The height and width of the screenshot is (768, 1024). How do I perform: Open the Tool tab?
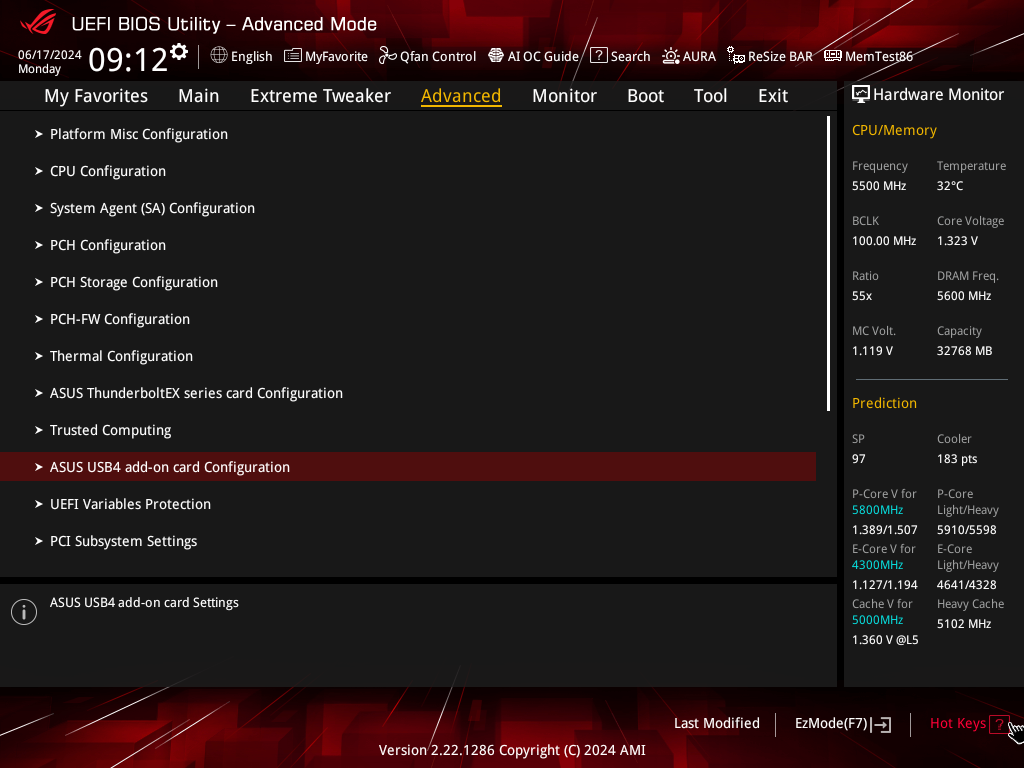[x=710, y=96]
